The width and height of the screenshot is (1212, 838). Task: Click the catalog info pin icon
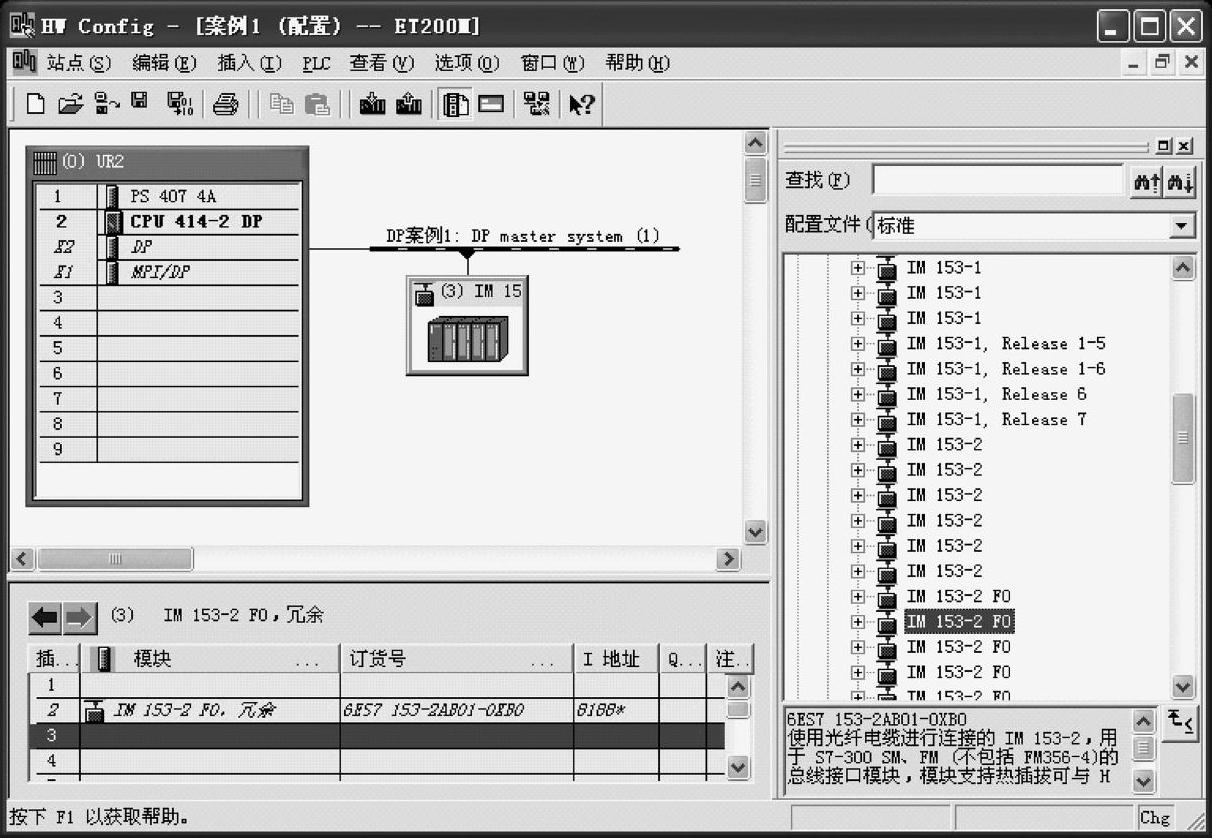coord(1180,721)
